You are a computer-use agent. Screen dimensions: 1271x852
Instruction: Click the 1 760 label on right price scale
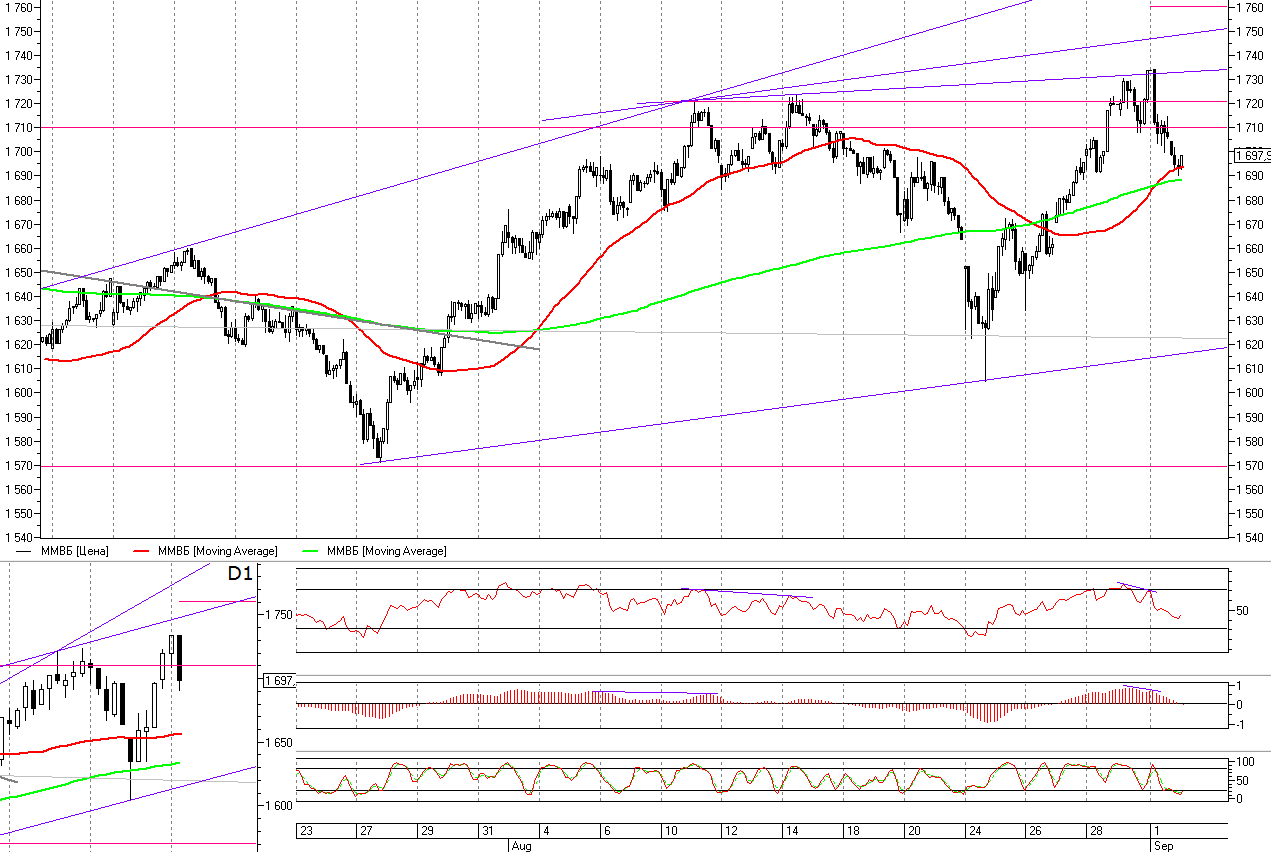(1250, 7)
